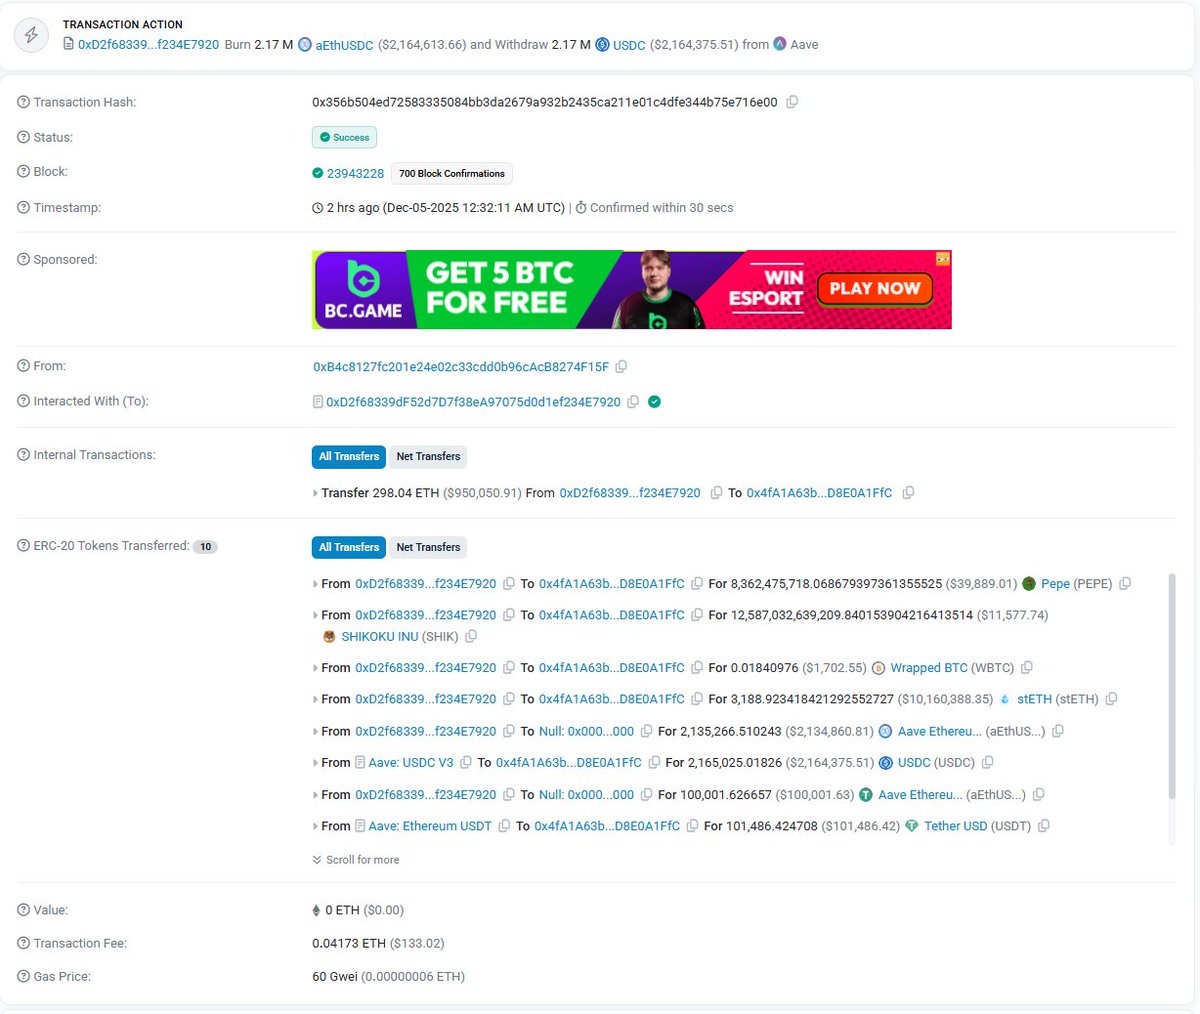Click the gas price value 60 Gwei
Image resolution: width=1200 pixels, height=1014 pixels.
[x=335, y=977]
